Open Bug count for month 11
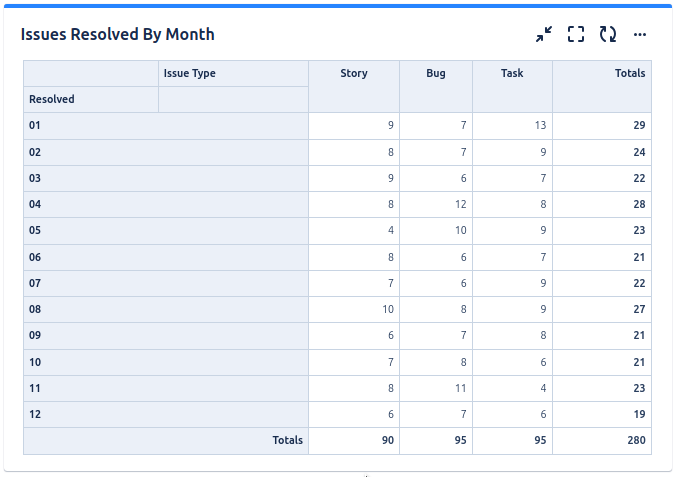681x477 pixels. 461,388
